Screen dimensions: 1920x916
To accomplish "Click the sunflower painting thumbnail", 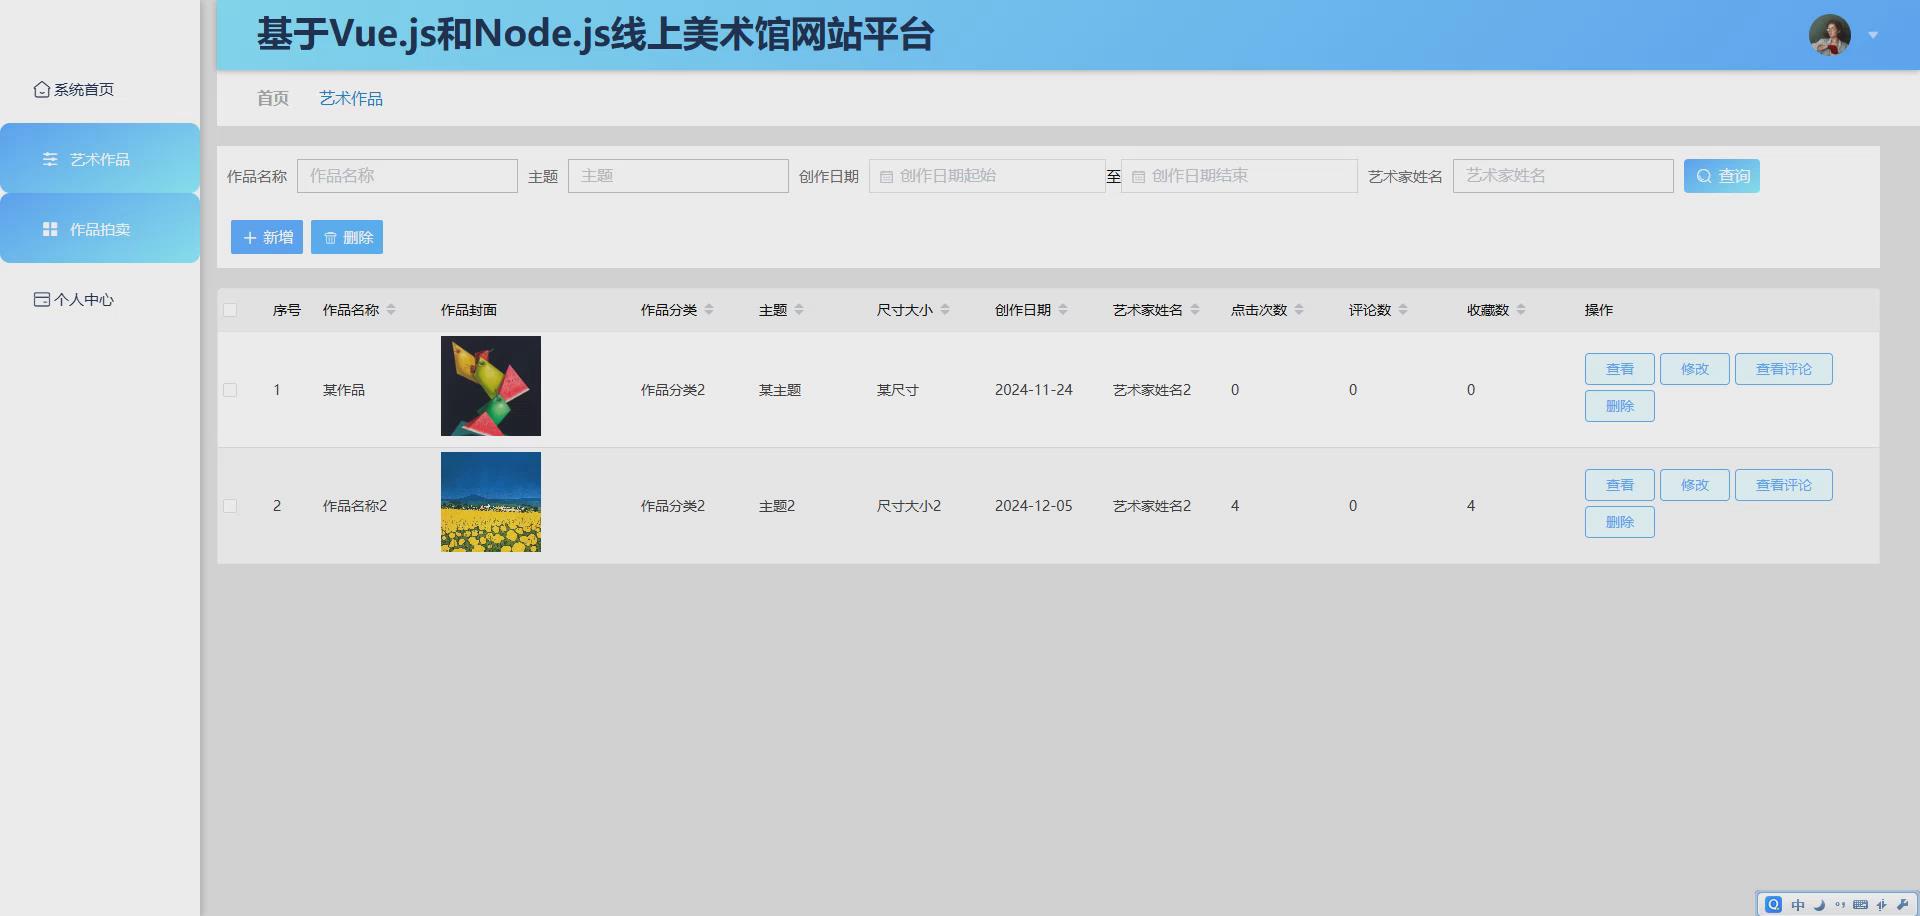I will point(490,502).
